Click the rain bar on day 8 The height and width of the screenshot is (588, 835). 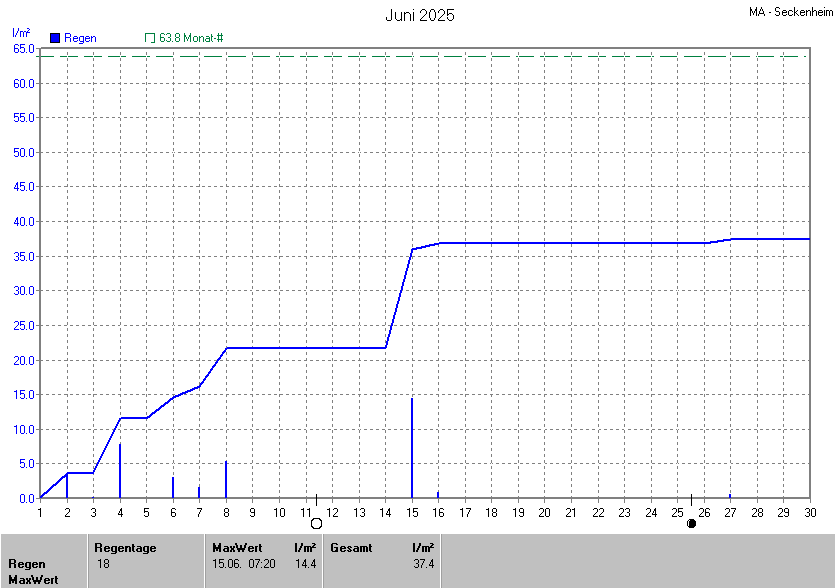226,479
